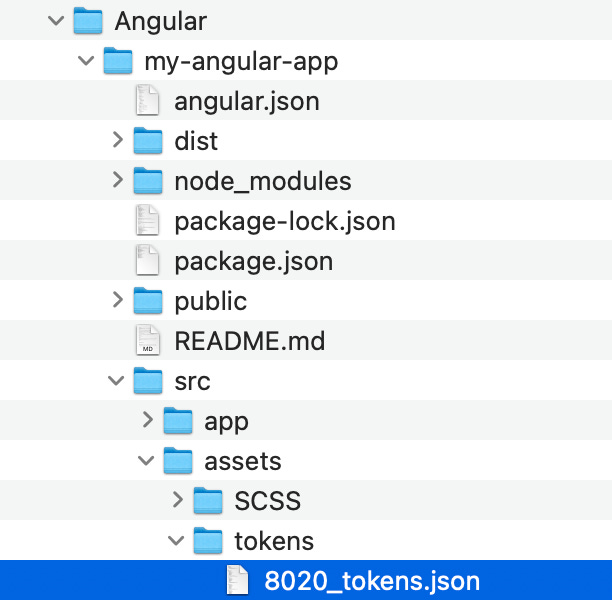Expand the public folder chevron
This screenshot has width=612, height=606.
click(x=117, y=300)
